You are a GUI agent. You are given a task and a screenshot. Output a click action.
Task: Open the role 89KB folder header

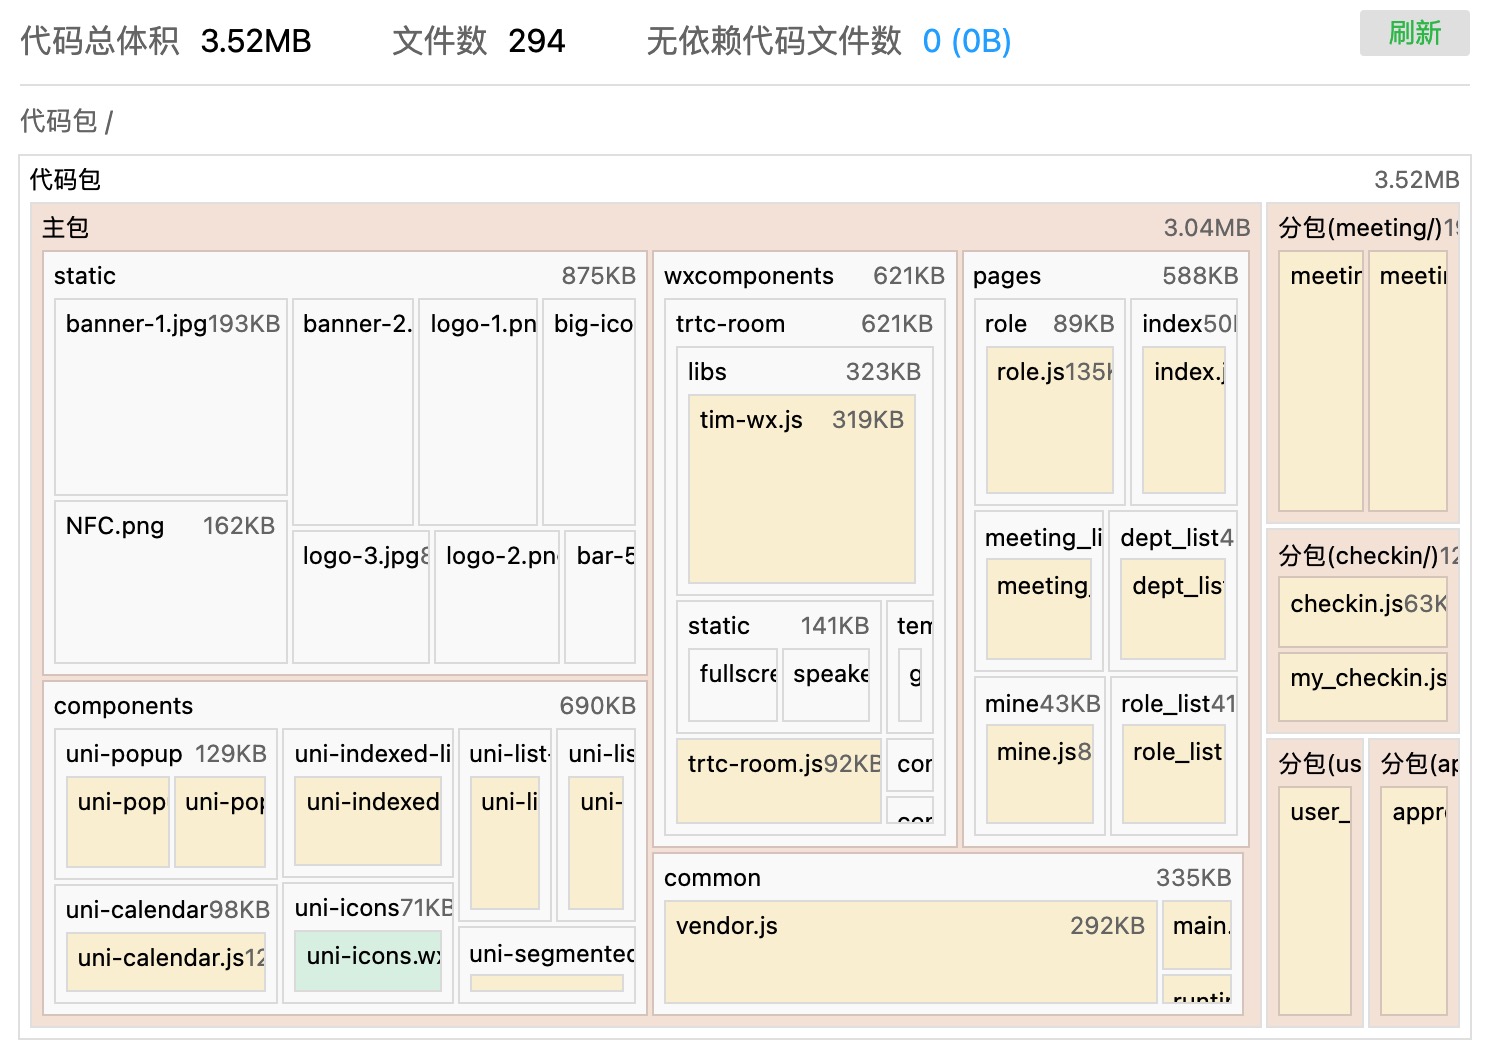tap(1049, 324)
